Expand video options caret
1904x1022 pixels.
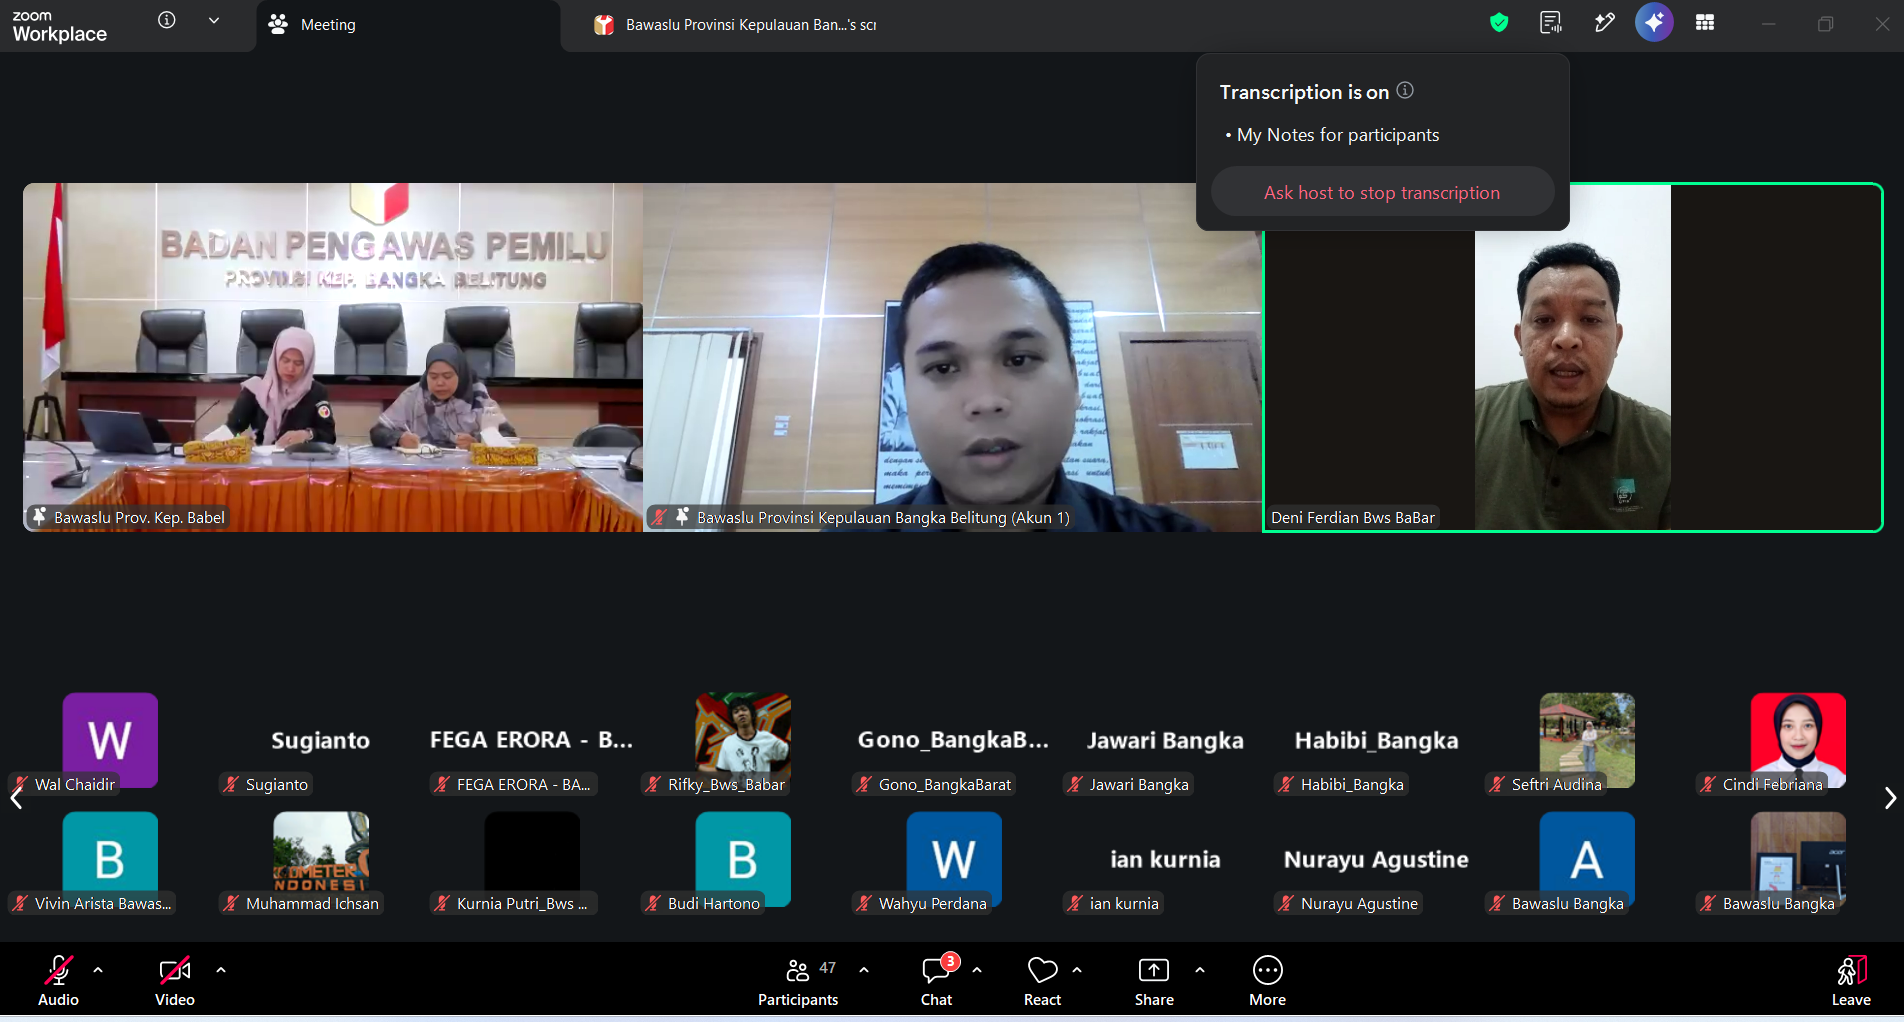coord(221,970)
